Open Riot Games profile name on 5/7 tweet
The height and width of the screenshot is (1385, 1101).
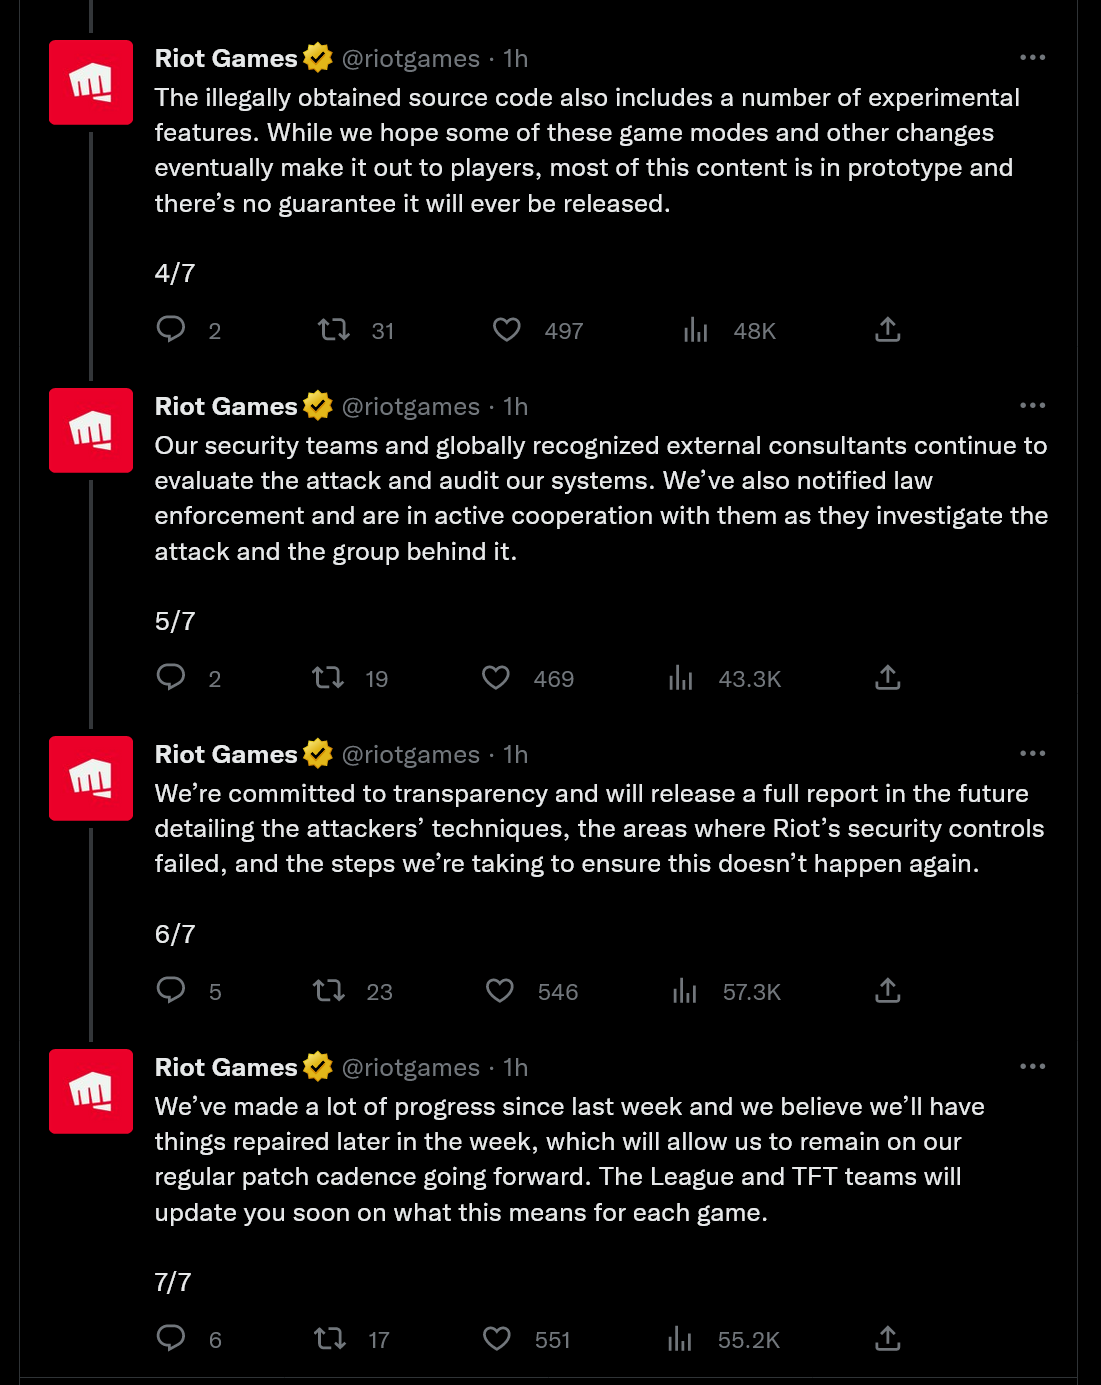(226, 406)
